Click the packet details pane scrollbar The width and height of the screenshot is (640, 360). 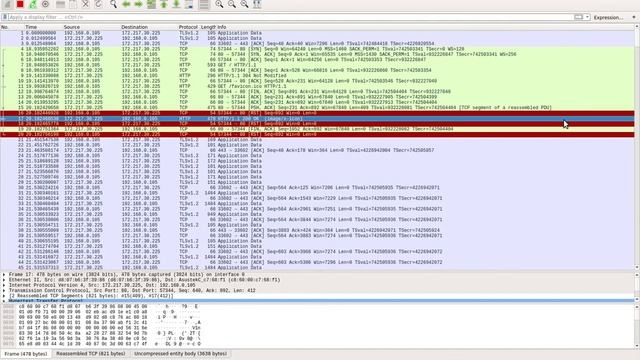tap(637, 287)
